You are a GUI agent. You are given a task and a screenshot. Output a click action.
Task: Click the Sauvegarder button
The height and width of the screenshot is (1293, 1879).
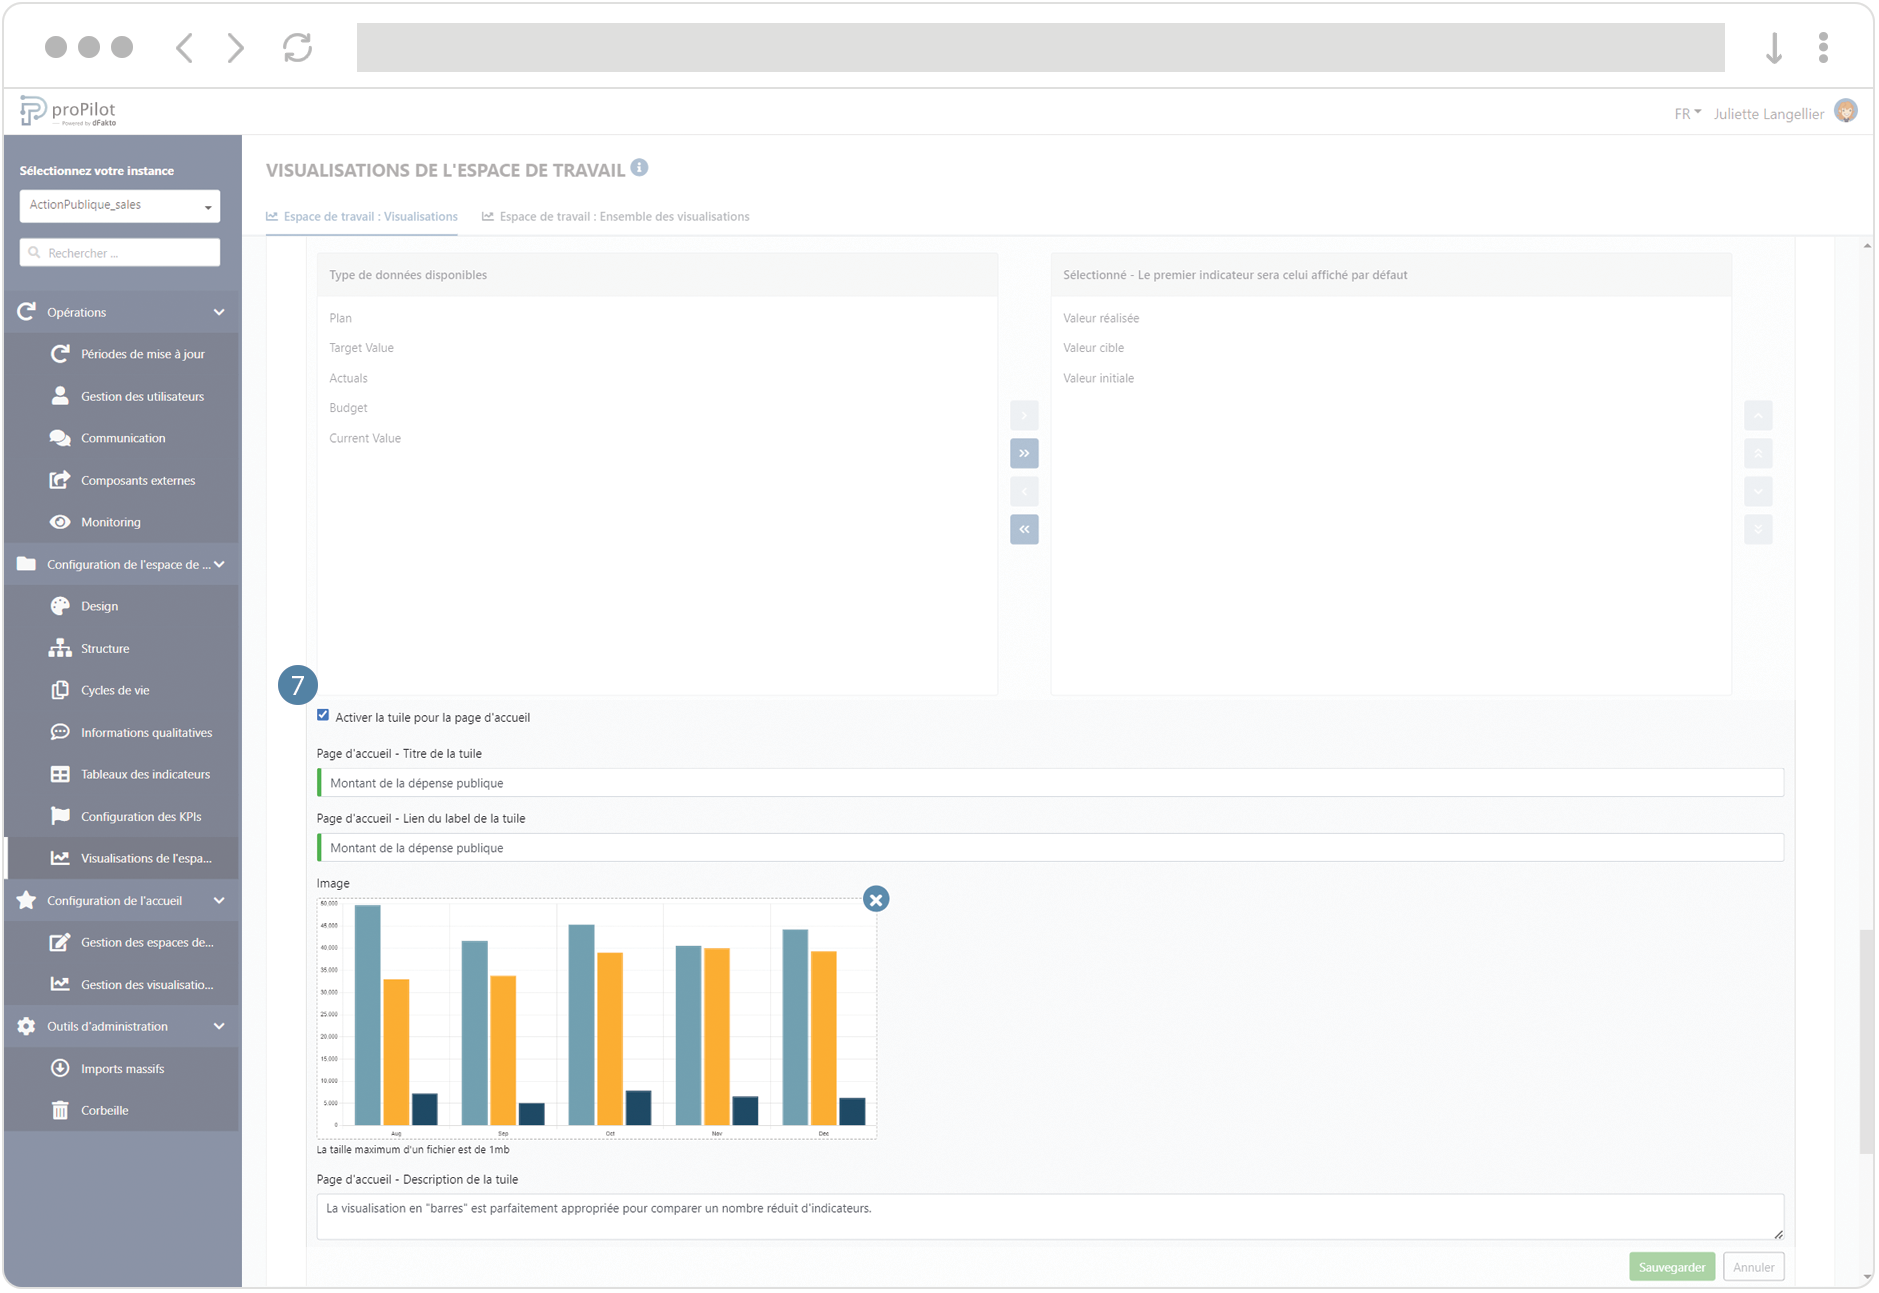click(1671, 1266)
